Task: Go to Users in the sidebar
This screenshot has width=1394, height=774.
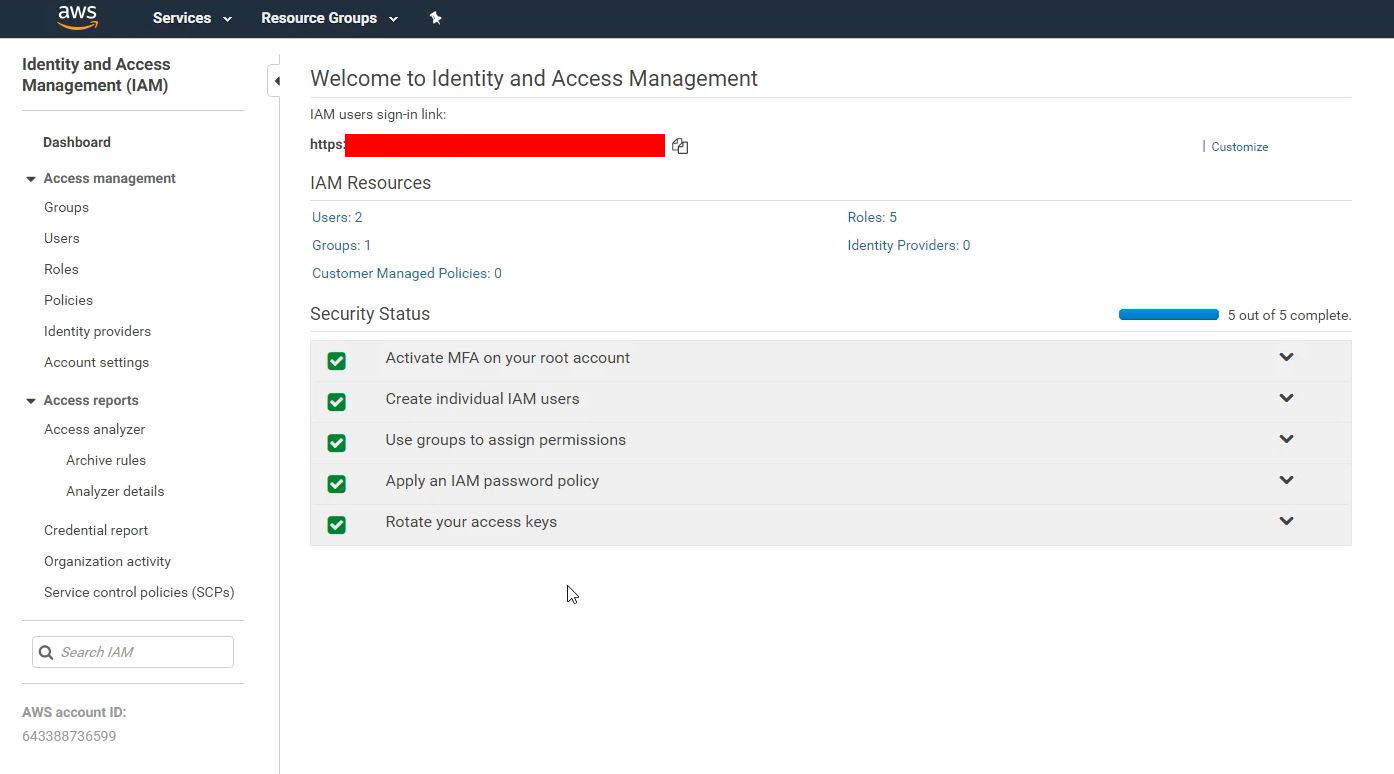Action: [62, 238]
